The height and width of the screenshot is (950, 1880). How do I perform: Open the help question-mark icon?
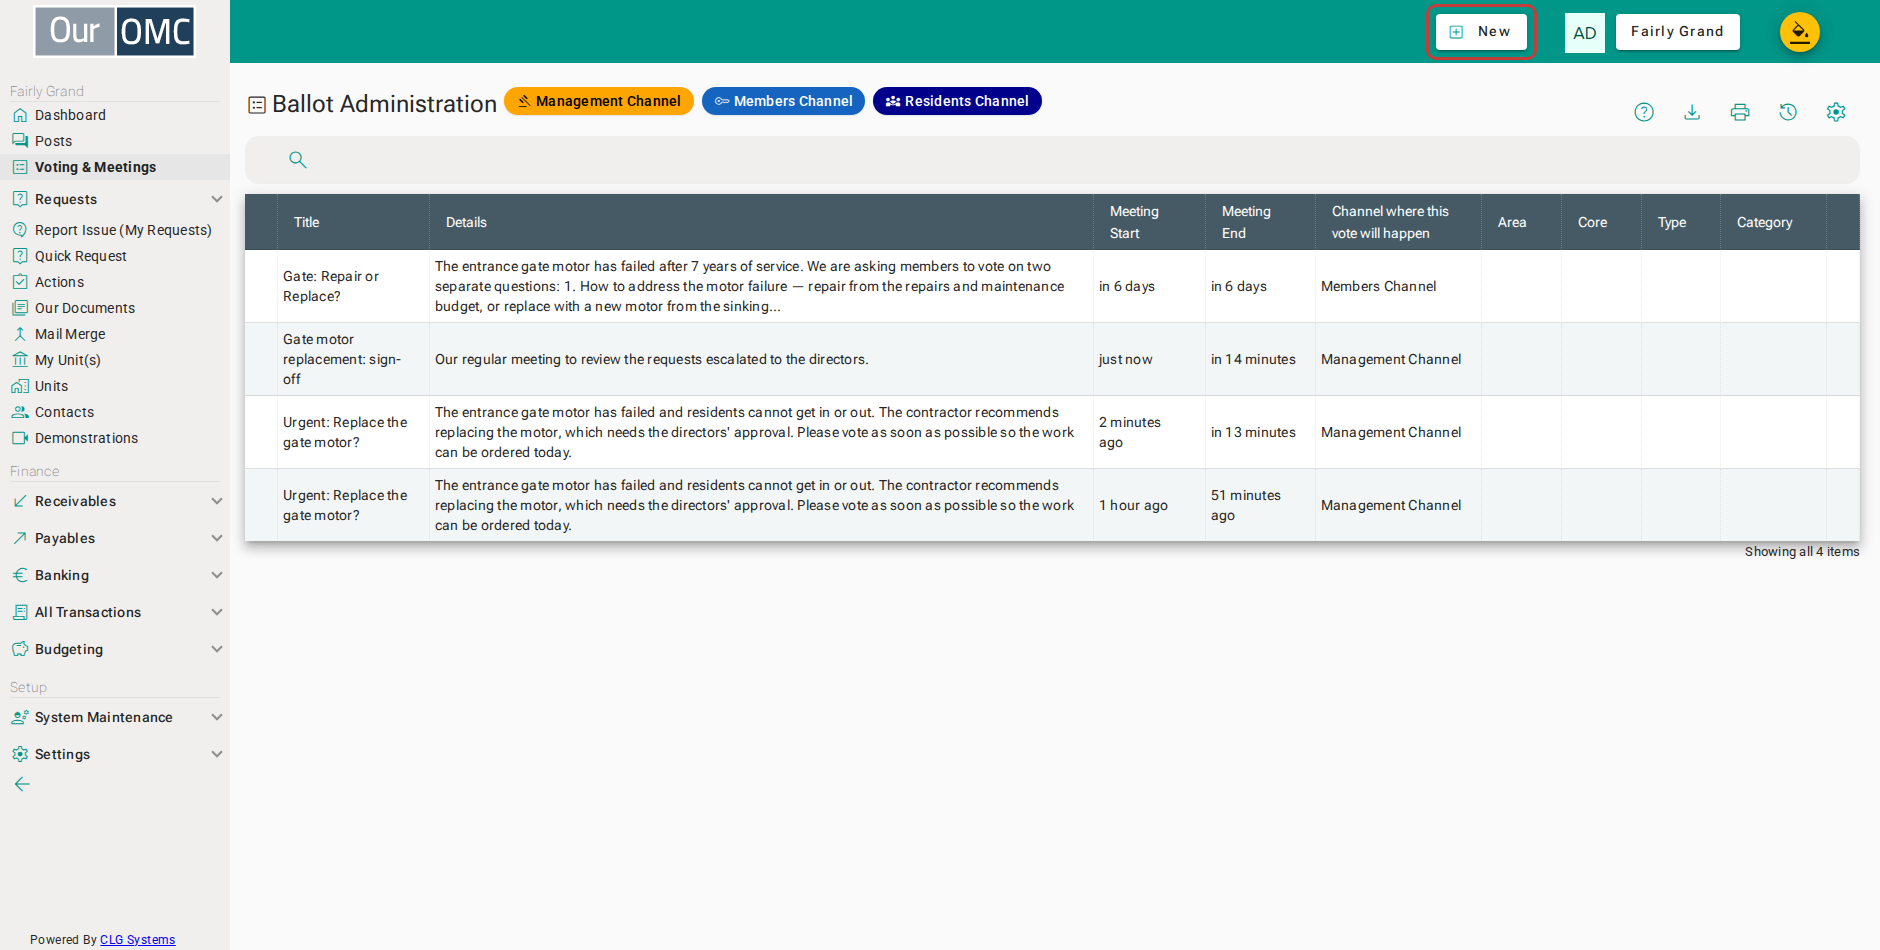tap(1644, 112)
